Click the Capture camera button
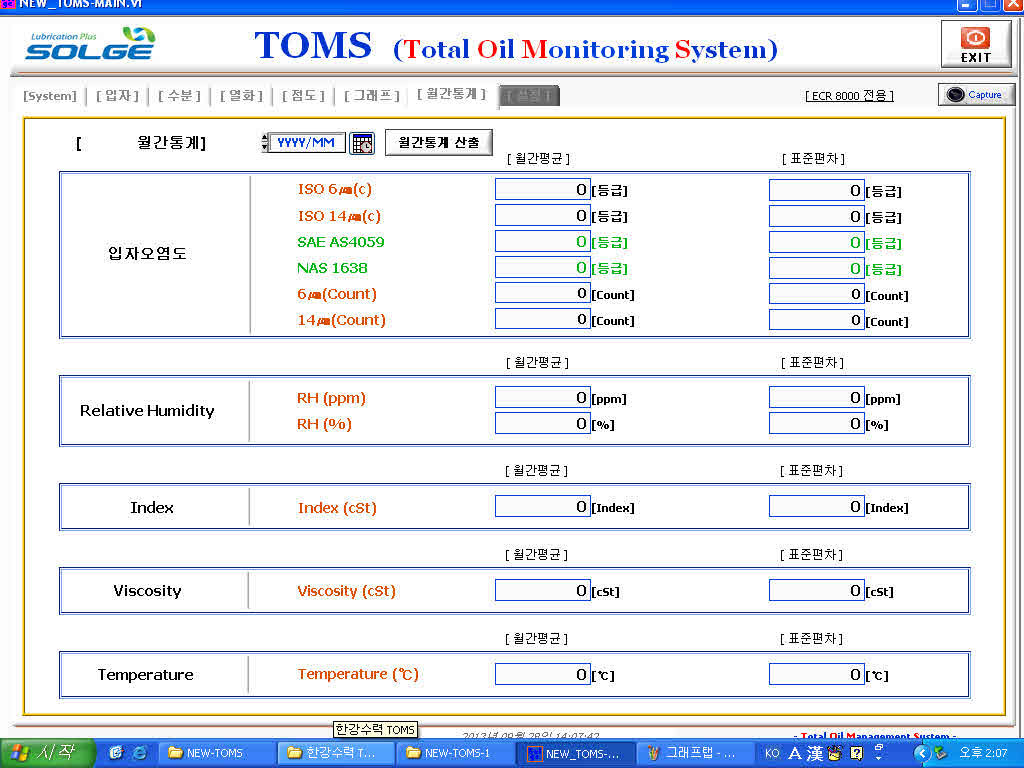 coord(976,95)
